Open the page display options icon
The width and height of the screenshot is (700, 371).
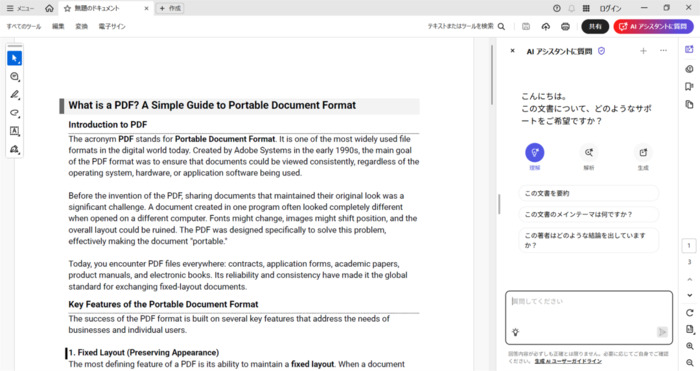(690, 329)
